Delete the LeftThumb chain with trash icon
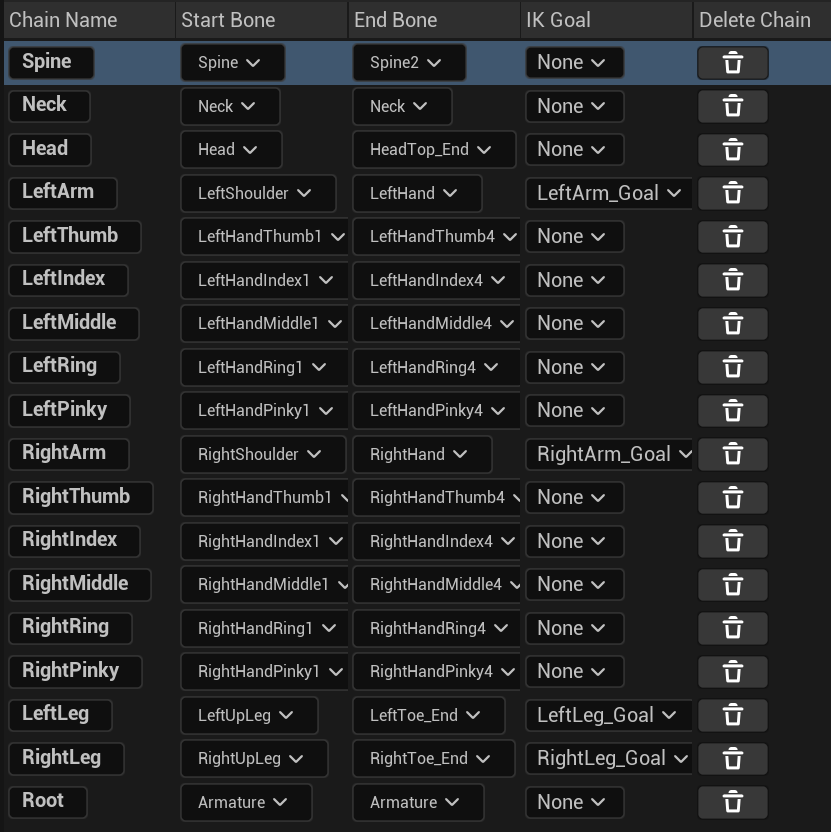831x832 pixels. tap(732, 237)
